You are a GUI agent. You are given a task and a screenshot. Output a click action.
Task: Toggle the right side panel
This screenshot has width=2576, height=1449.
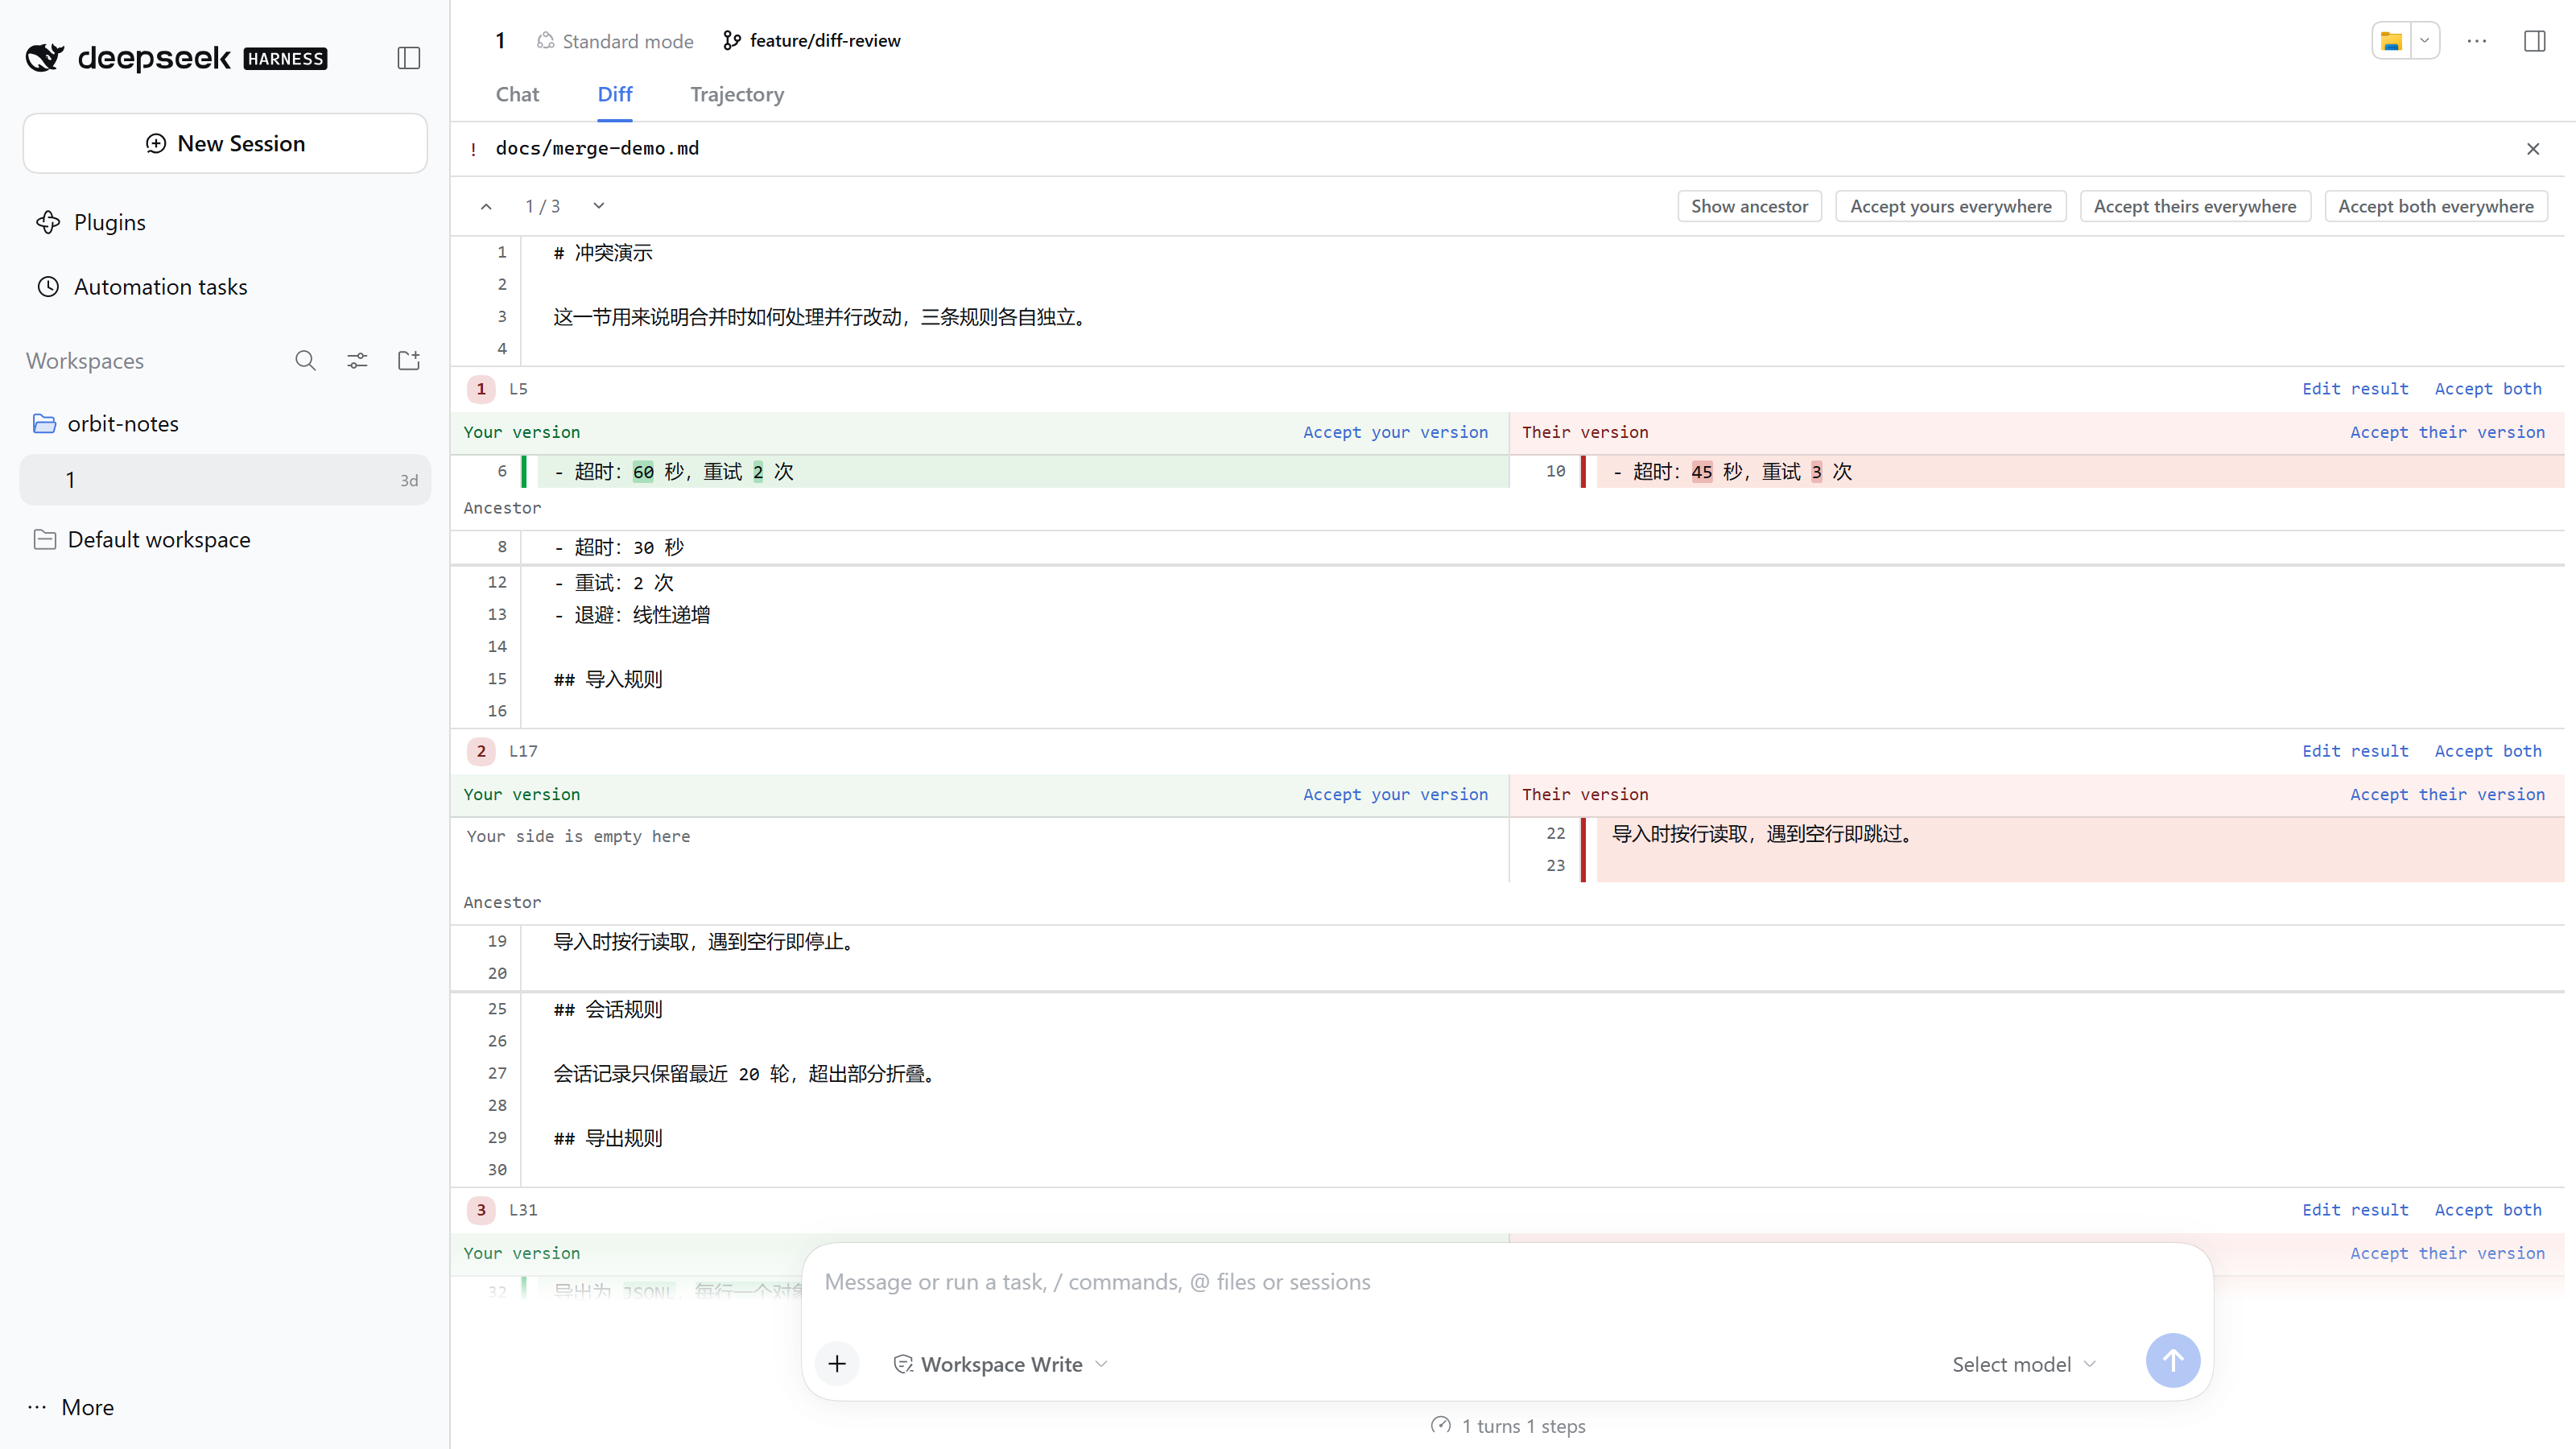click(2534, 41)
